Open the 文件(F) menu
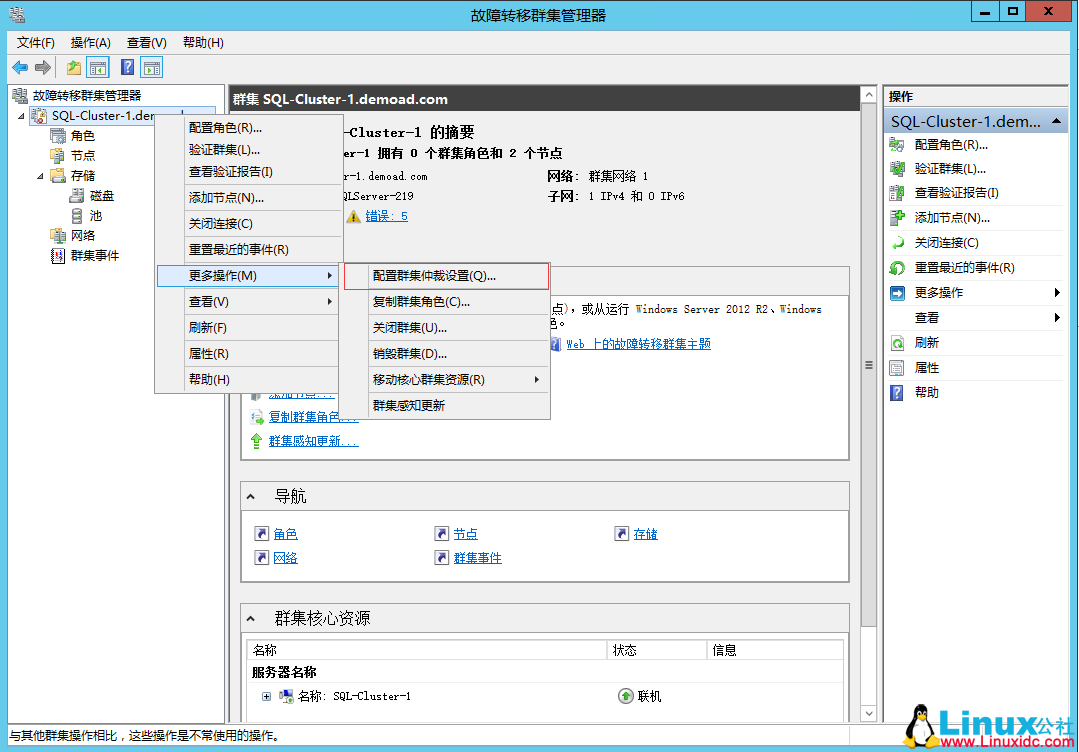The width and height of the screenshot is (1079, 752). point(36,43)
